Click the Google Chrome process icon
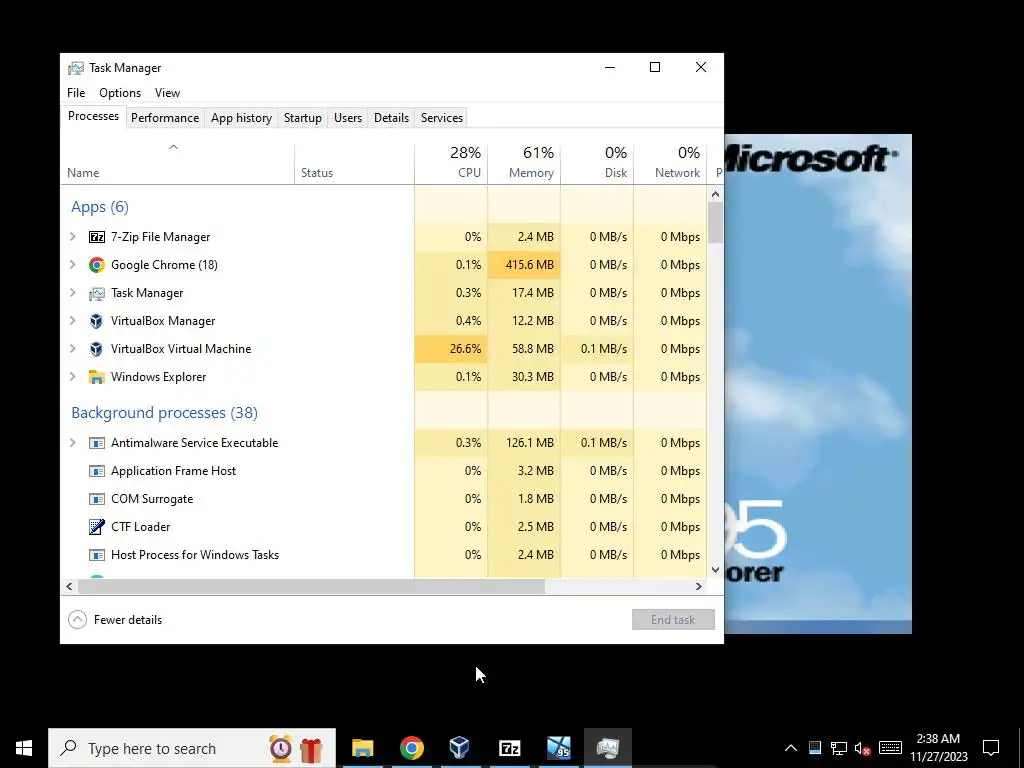1024x768 pixels. (97, 265)
